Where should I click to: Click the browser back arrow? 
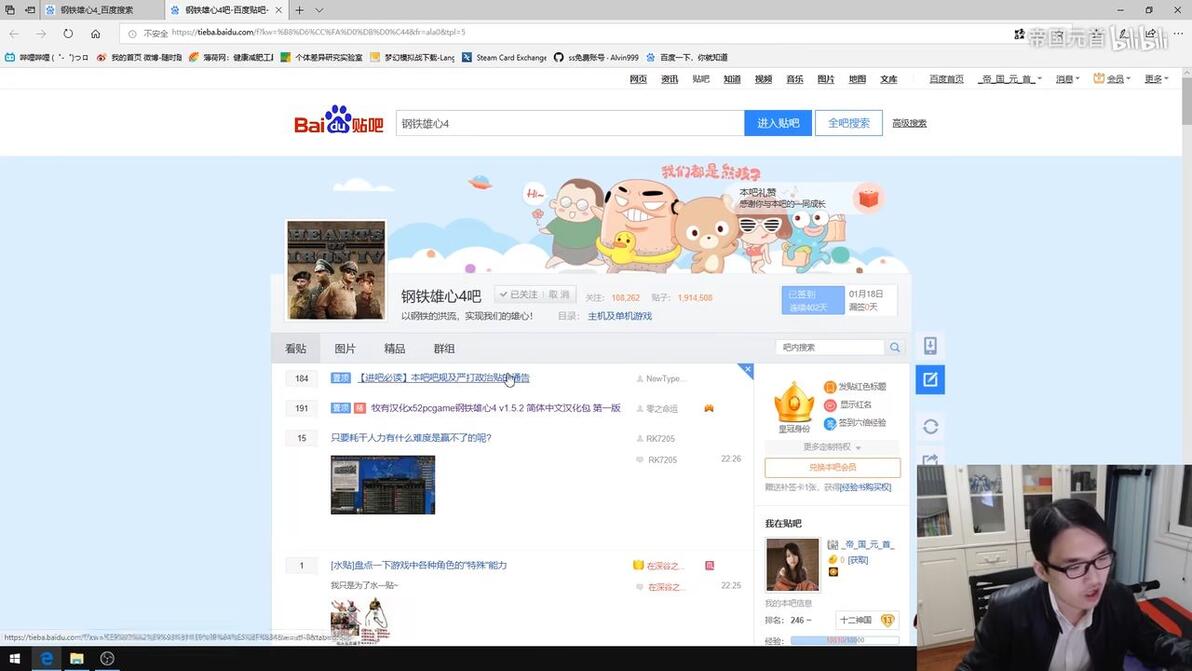[14, 33]
